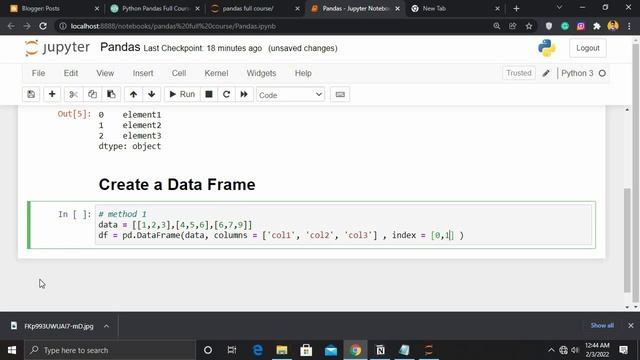
Task: Open the Cell menu
Action: pyautogui.click(x=179, y=73)
